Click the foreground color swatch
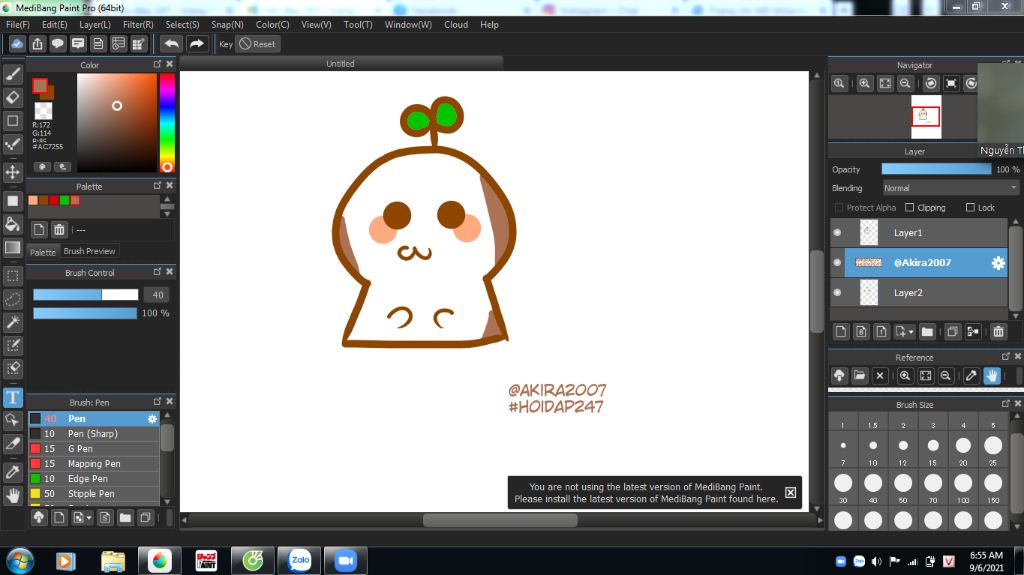 coord(40,86)
